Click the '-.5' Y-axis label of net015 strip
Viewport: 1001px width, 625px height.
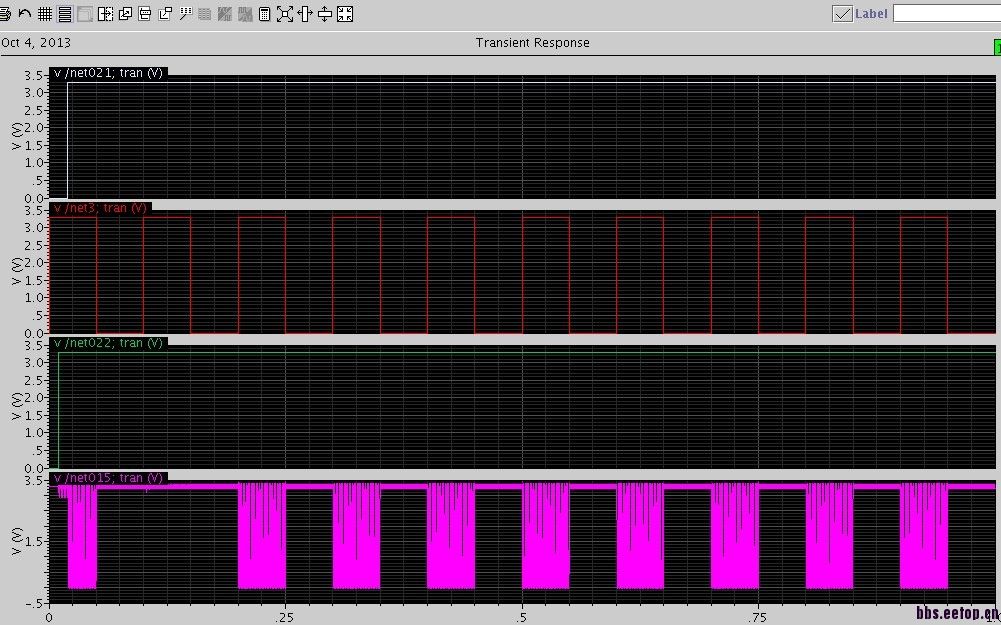click(x=34, y=603)
